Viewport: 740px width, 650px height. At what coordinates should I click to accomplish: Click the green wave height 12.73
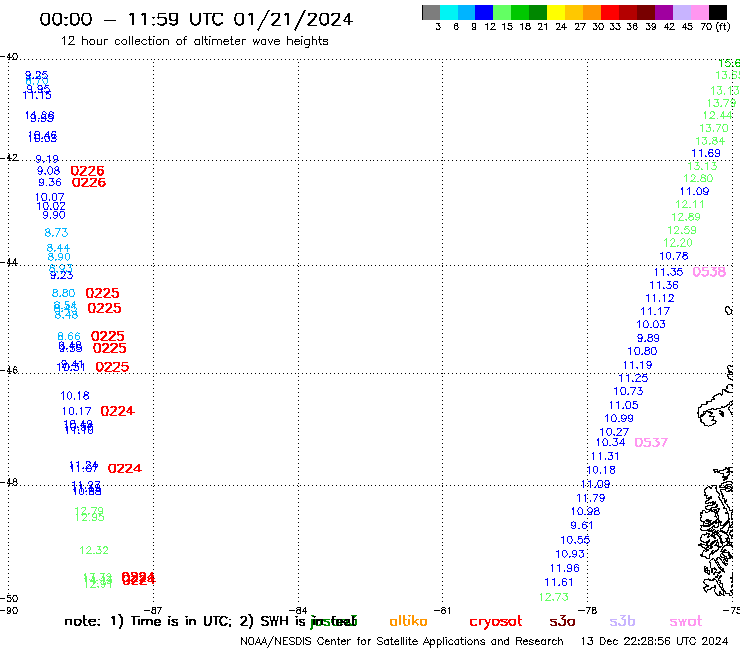(554, 597)
